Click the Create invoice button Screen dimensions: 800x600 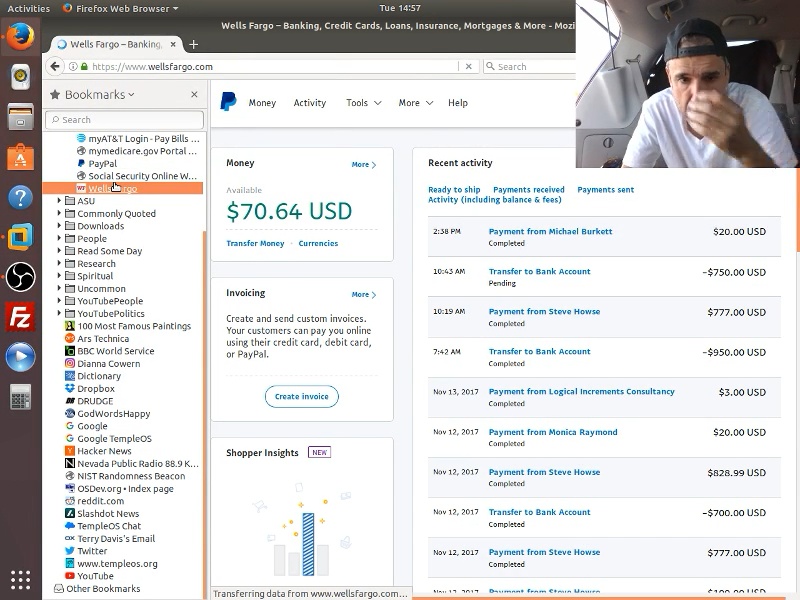302,396
